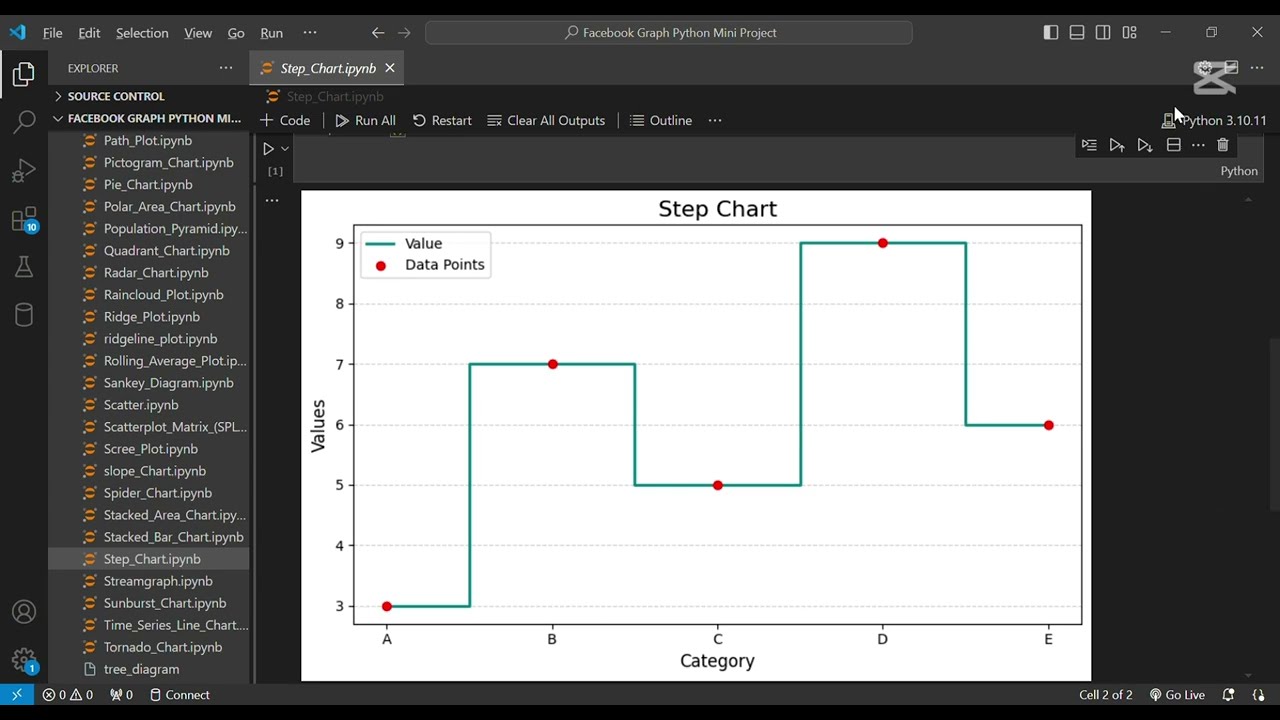Image resolution: width=1280 pixels, height=720 pixels.
Task: Run by line in cell toolbar
Action: [1089, 145]
